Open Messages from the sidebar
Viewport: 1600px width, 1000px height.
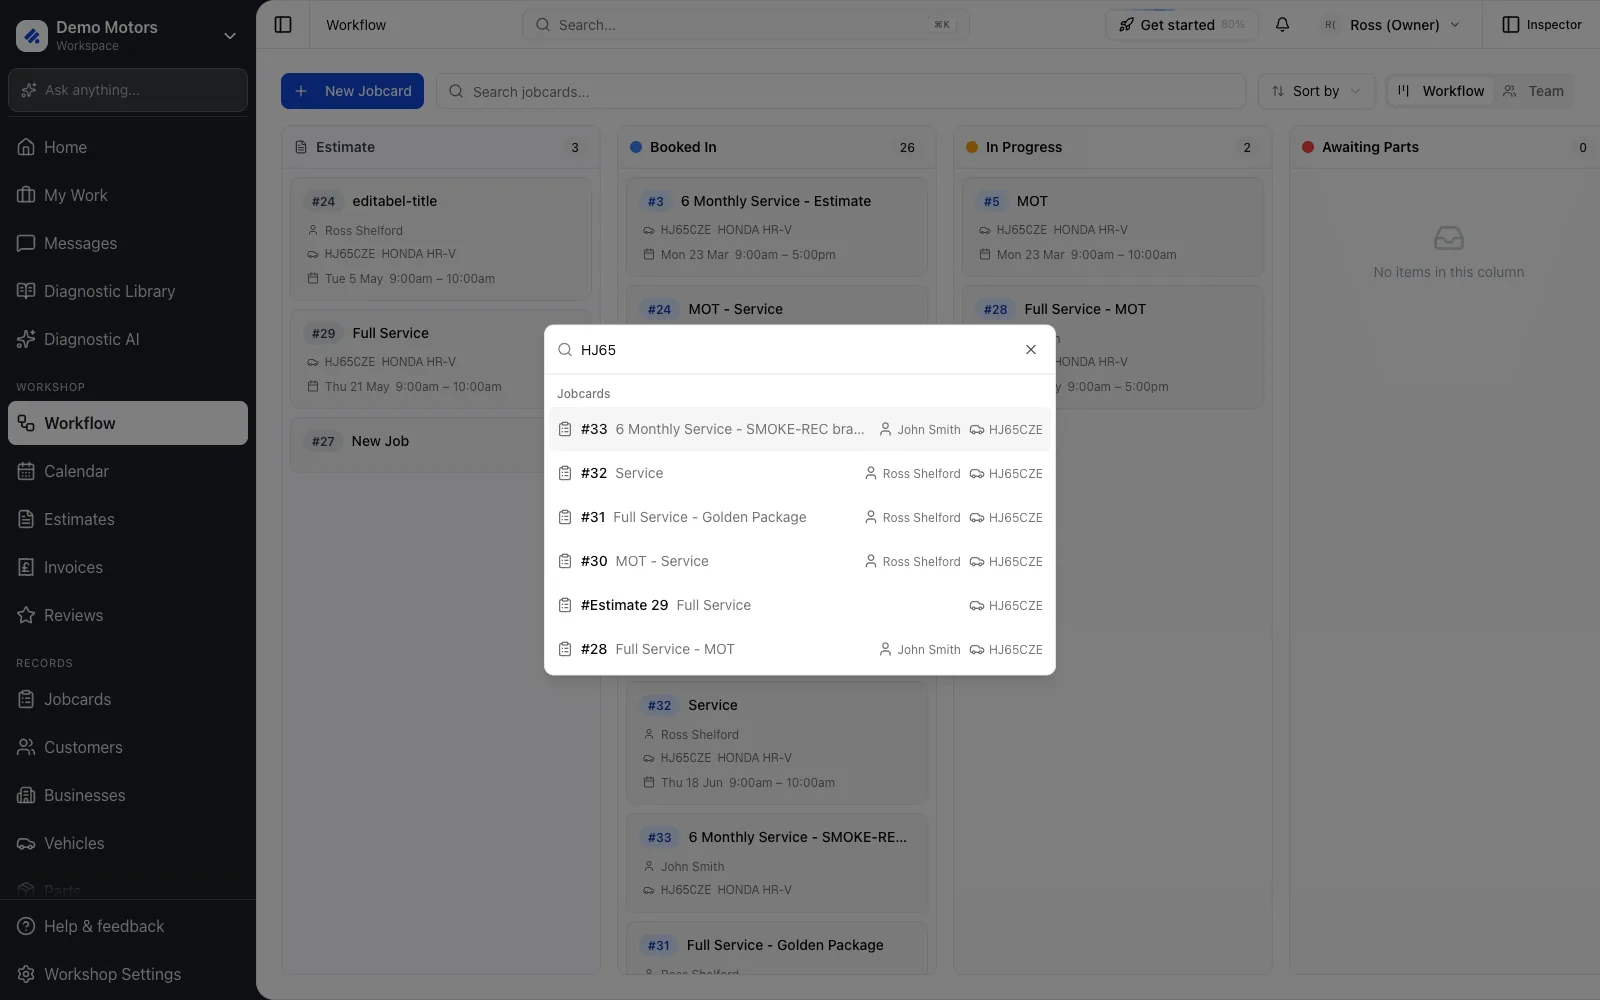(x=128, y=243)
